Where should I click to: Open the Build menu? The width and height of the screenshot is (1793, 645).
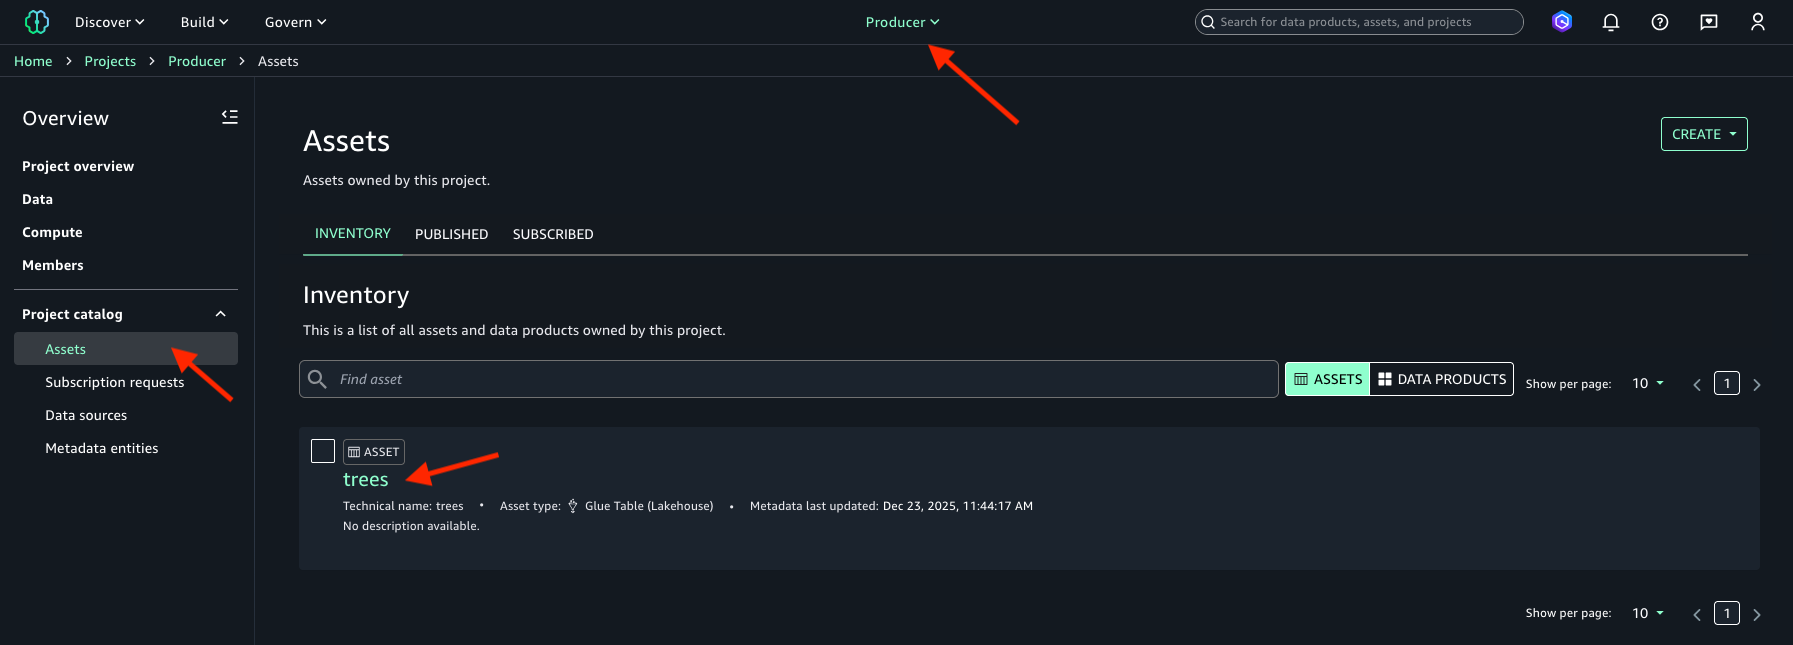[x=205, y=22]
